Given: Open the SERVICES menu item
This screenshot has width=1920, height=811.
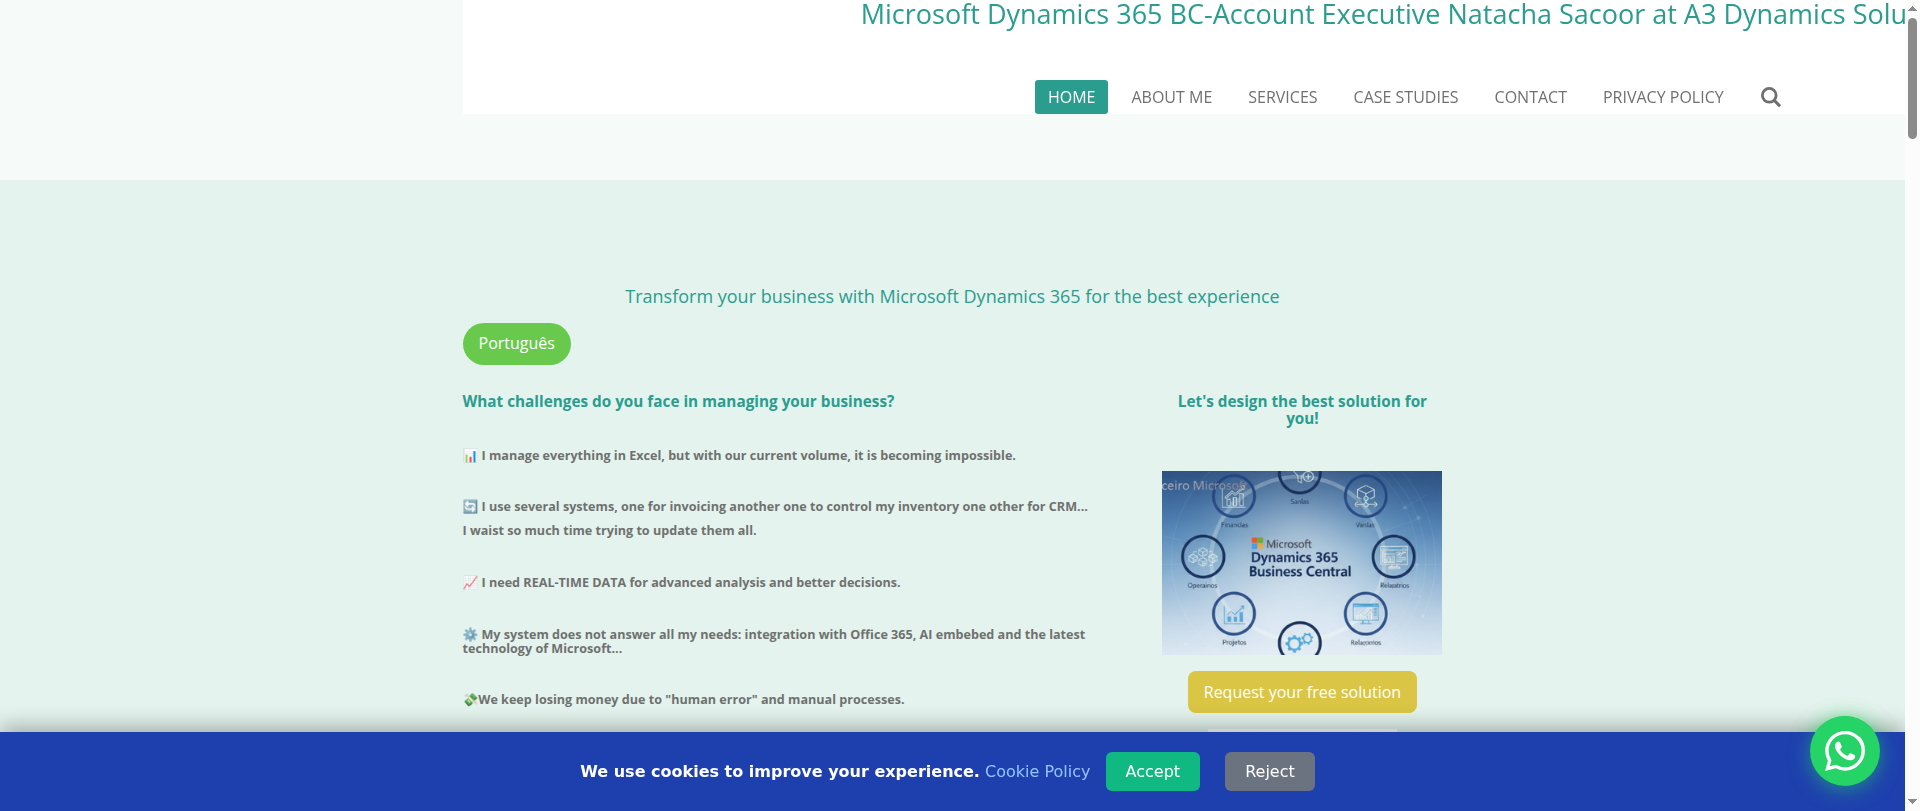Looking at the screenshot, I should 1282,97.
